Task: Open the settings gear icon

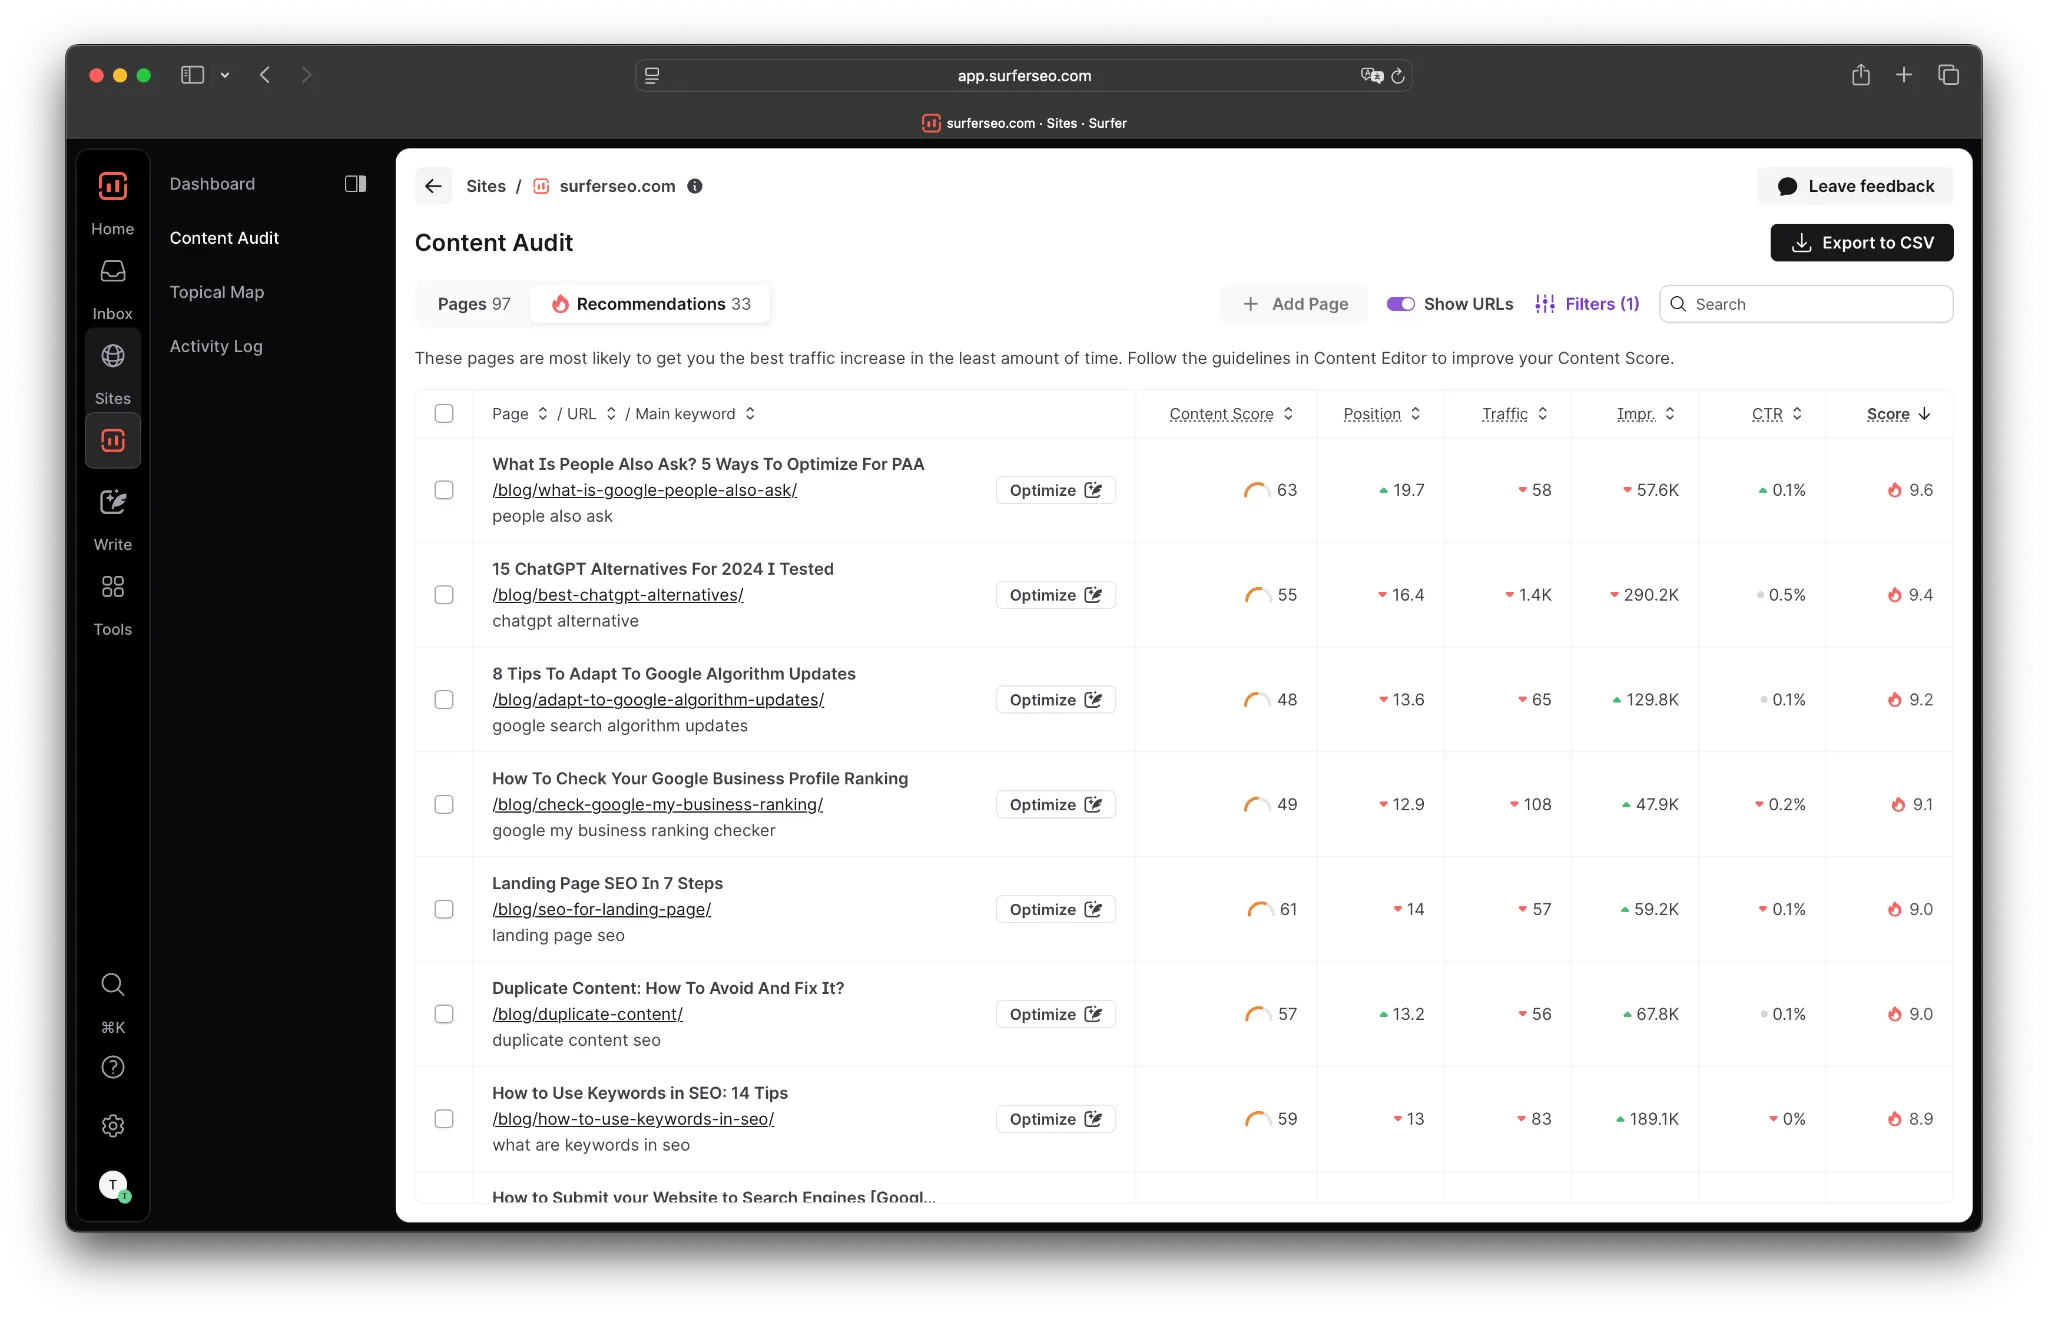Action: click(x=113, y=1126)
